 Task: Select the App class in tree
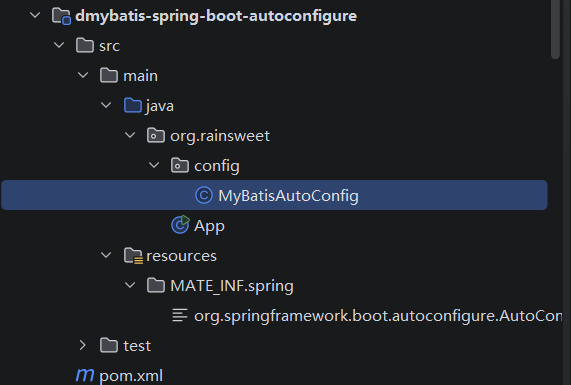[209, 226]
